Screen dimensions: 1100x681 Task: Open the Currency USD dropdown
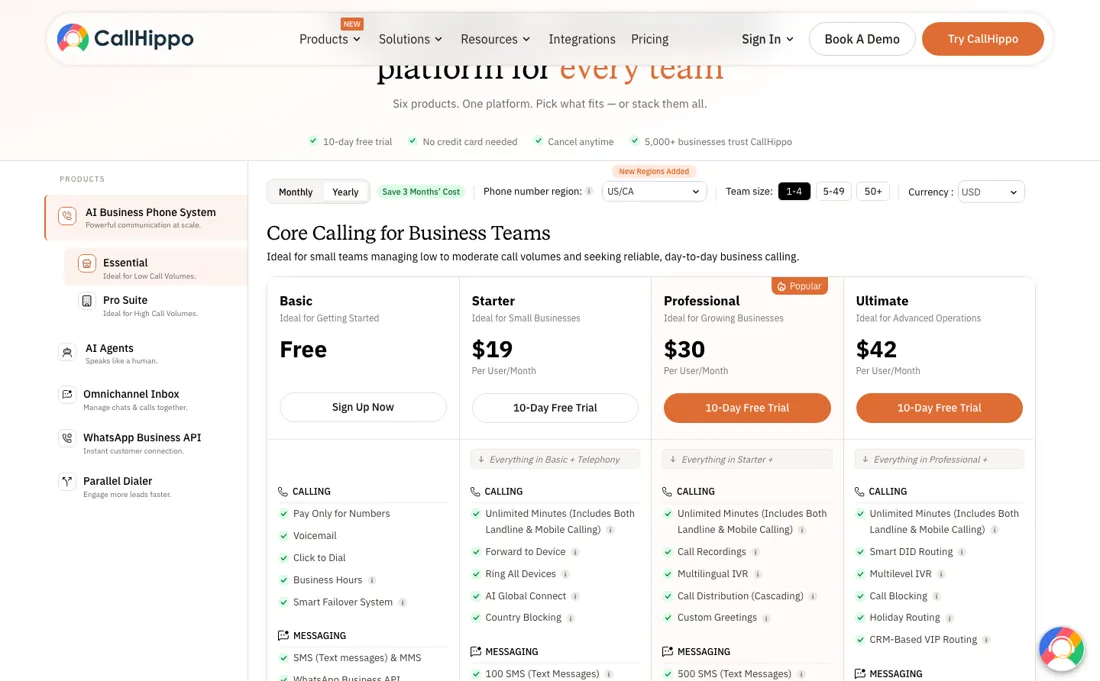tap(989, 191)
